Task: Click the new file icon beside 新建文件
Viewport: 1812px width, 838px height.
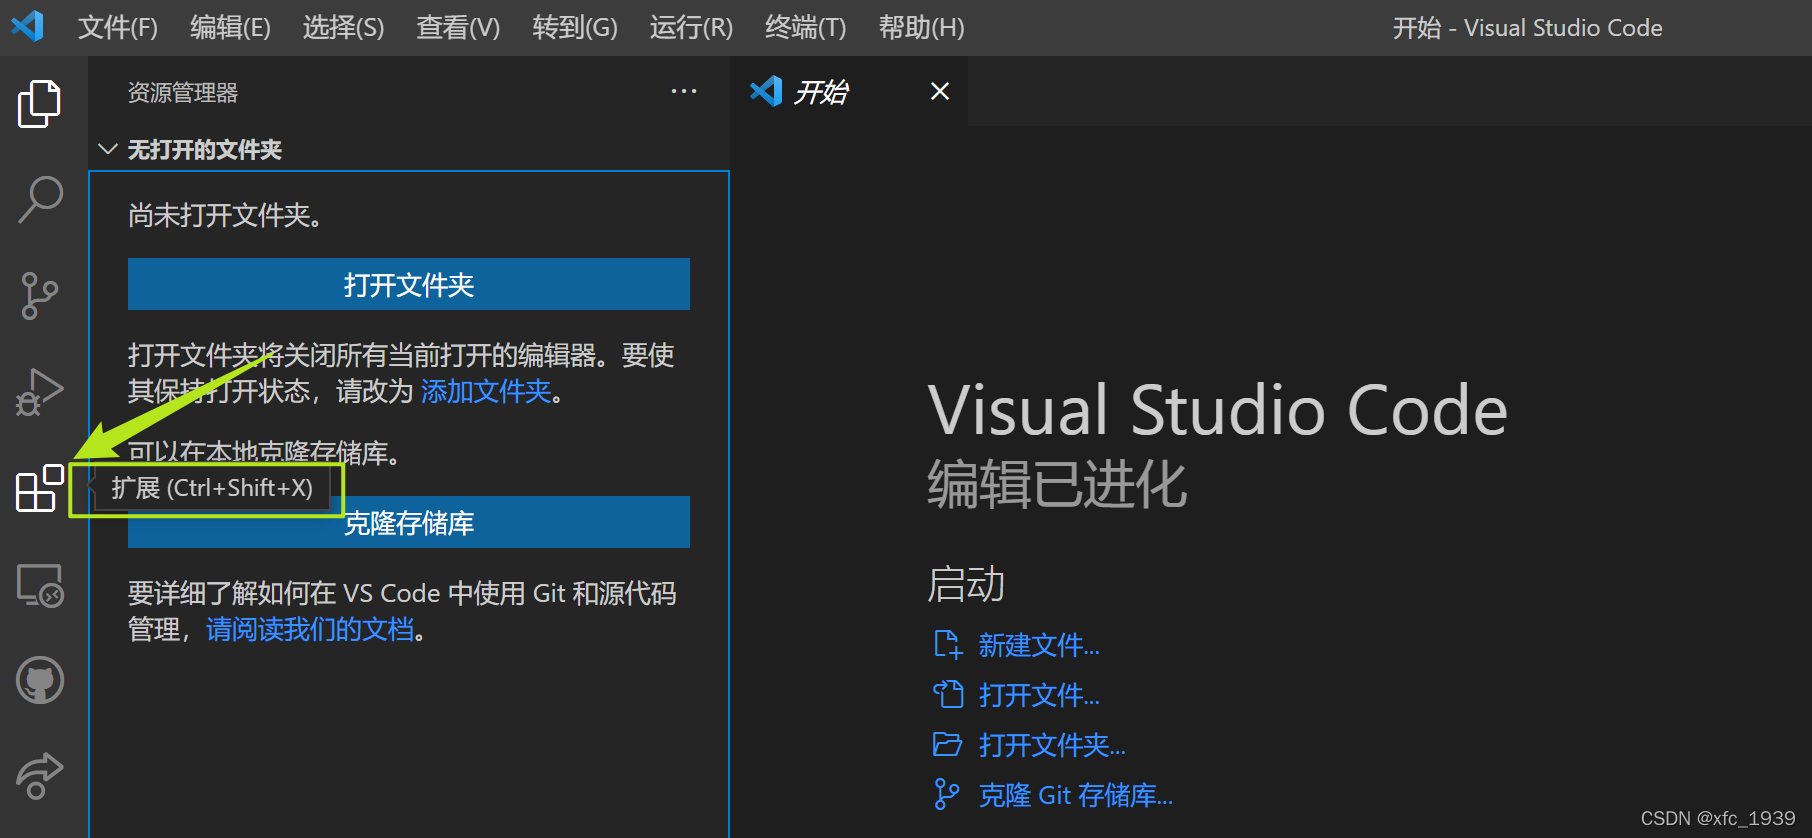Action: [947, 645]
